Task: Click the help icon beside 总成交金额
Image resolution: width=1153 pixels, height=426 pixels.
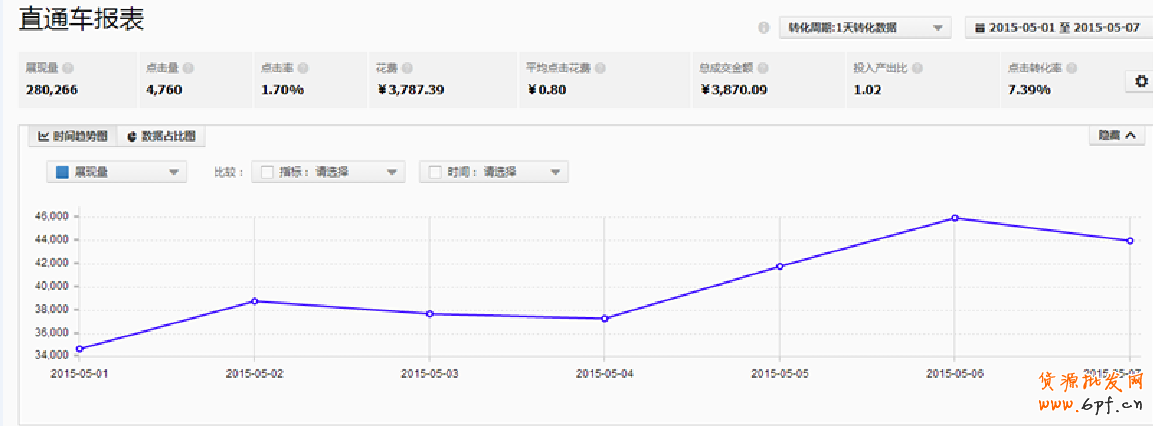Action: (762, 69)
